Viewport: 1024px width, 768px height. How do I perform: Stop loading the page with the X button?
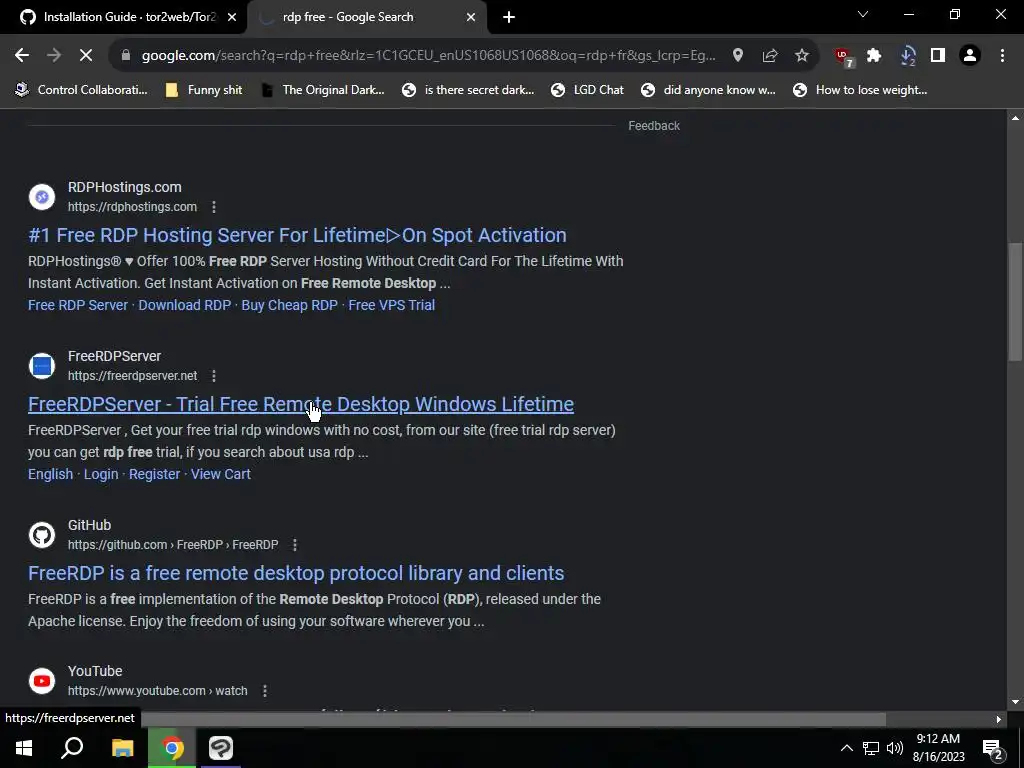pos(86,56)
